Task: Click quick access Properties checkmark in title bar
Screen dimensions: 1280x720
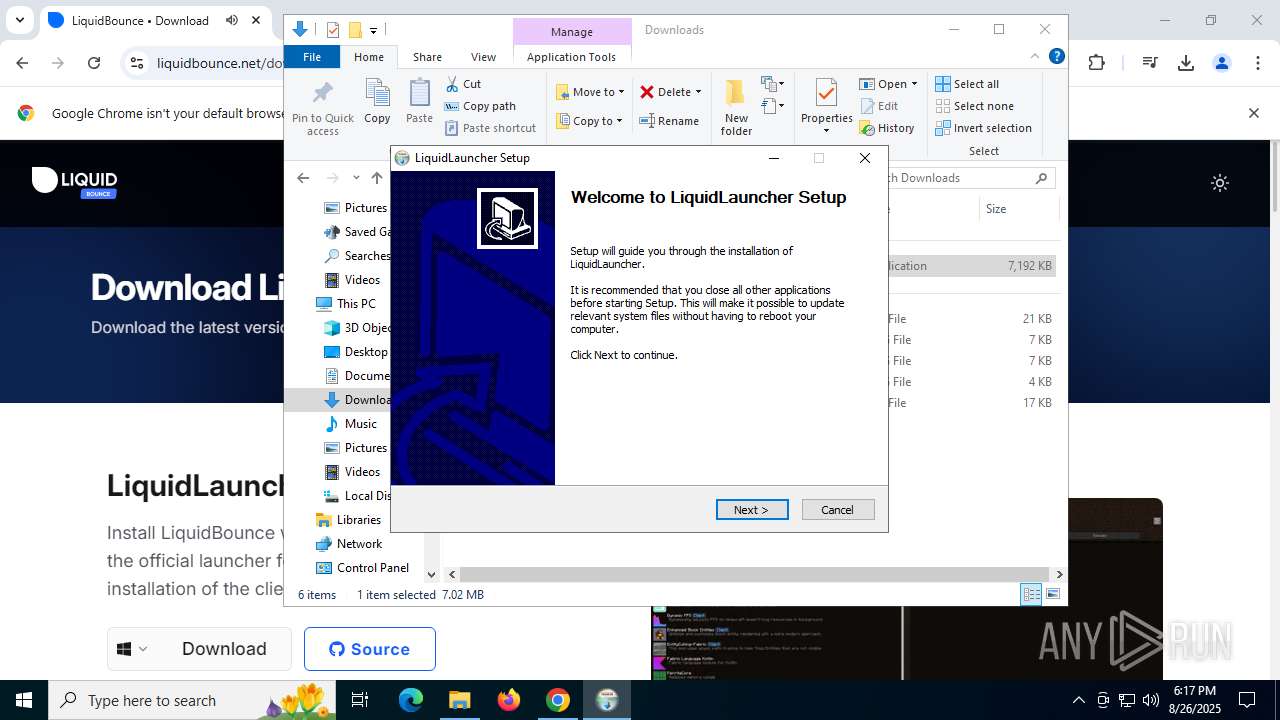Action: pyautogui.click(x=333, y=30)
